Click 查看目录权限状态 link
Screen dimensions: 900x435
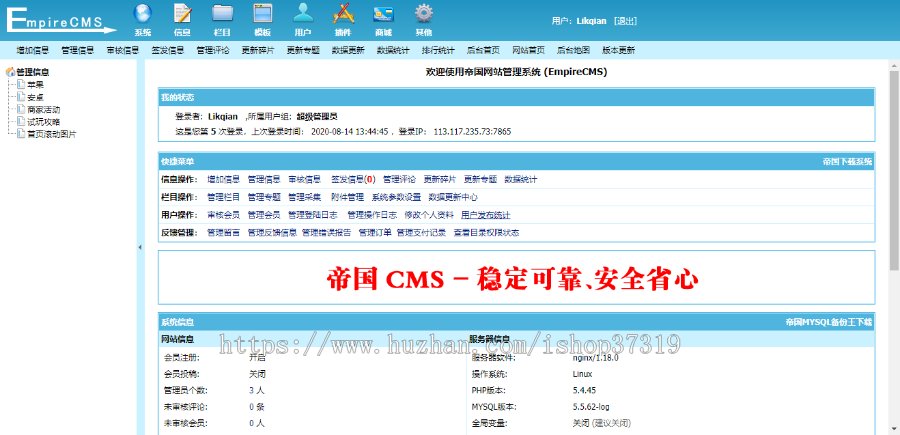487,233
